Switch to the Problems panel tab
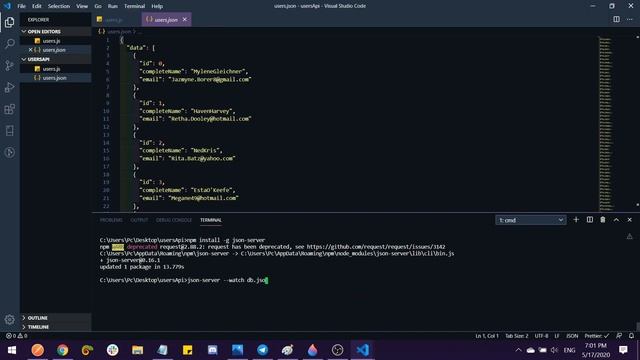640x360 pixels. [111, 220]
